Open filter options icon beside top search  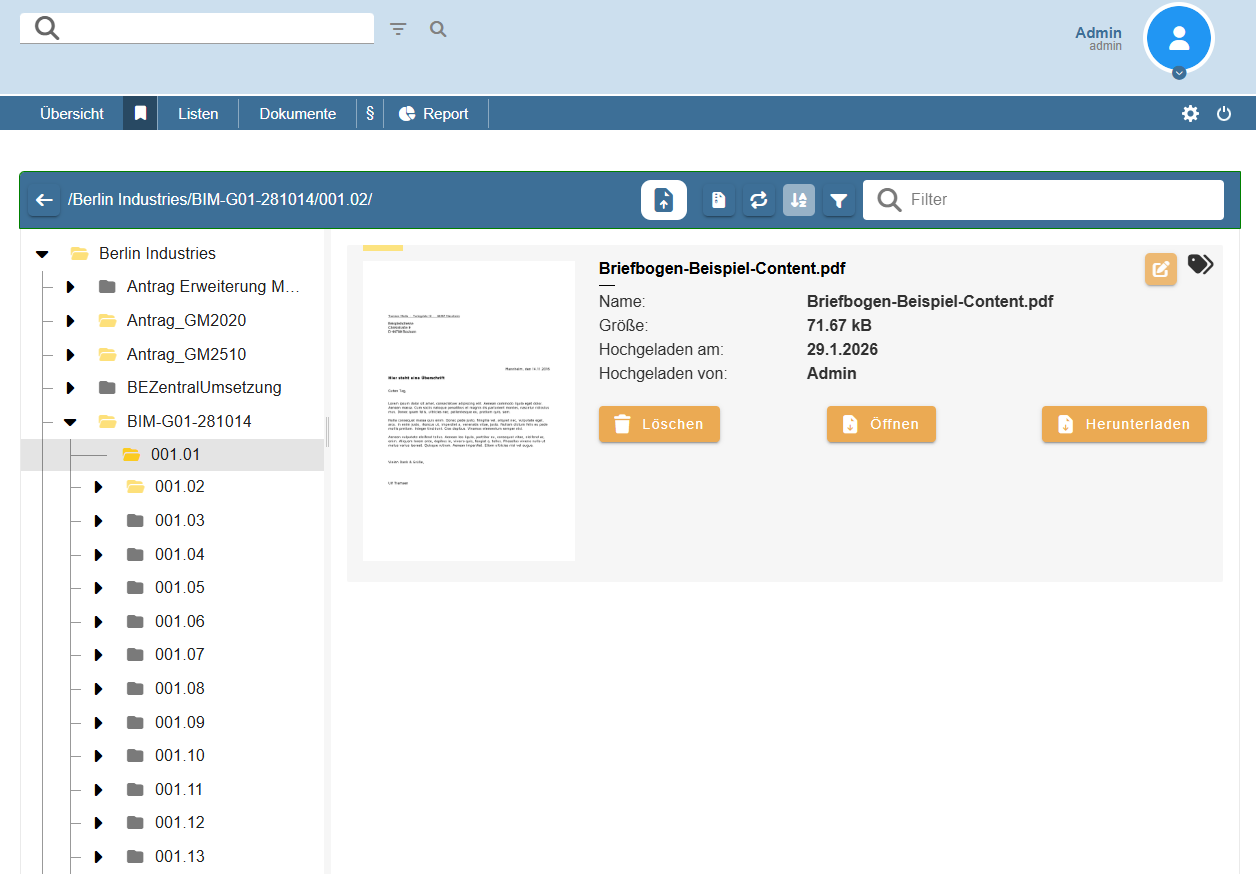398,29
